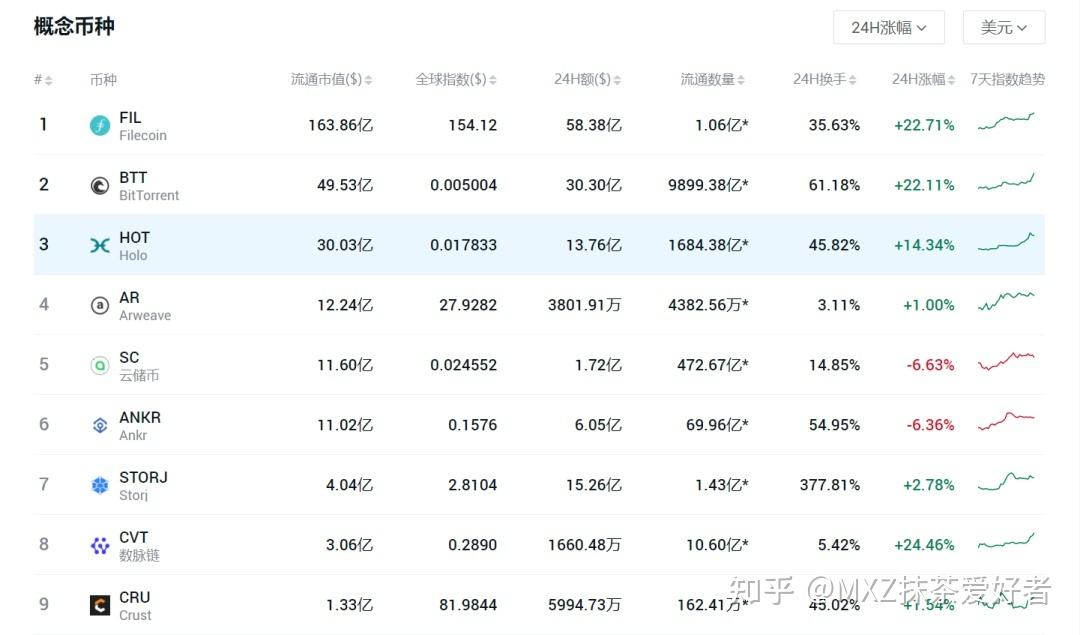Sort by the # rank column arrows
The height and width of the screenshot is (635, 1080).
[x=48, y=81]
